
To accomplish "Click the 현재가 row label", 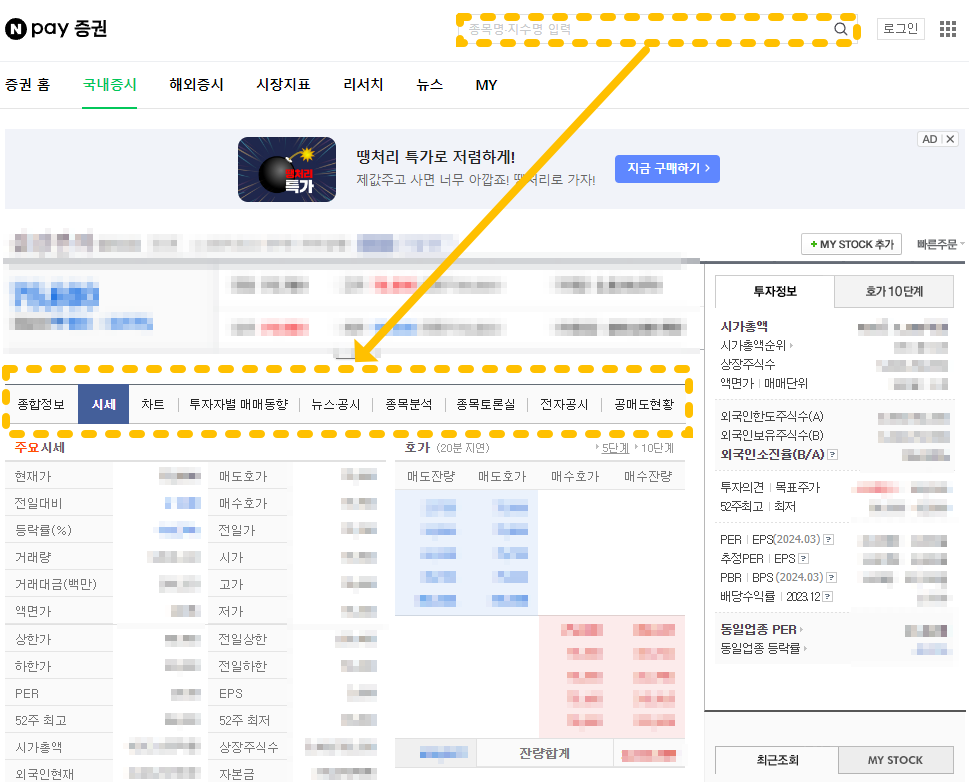I will (x=33, y=477).
